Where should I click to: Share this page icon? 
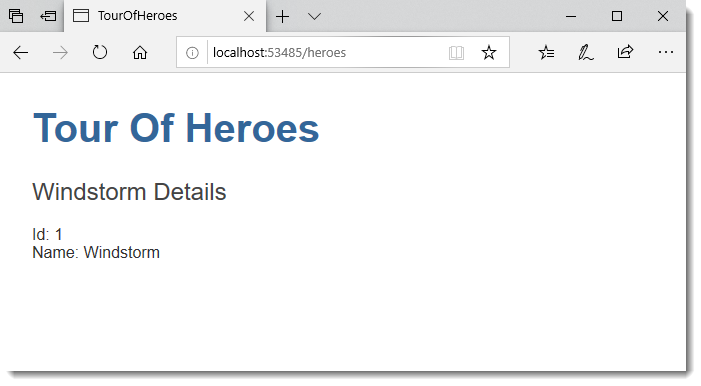tap(625, 52)
